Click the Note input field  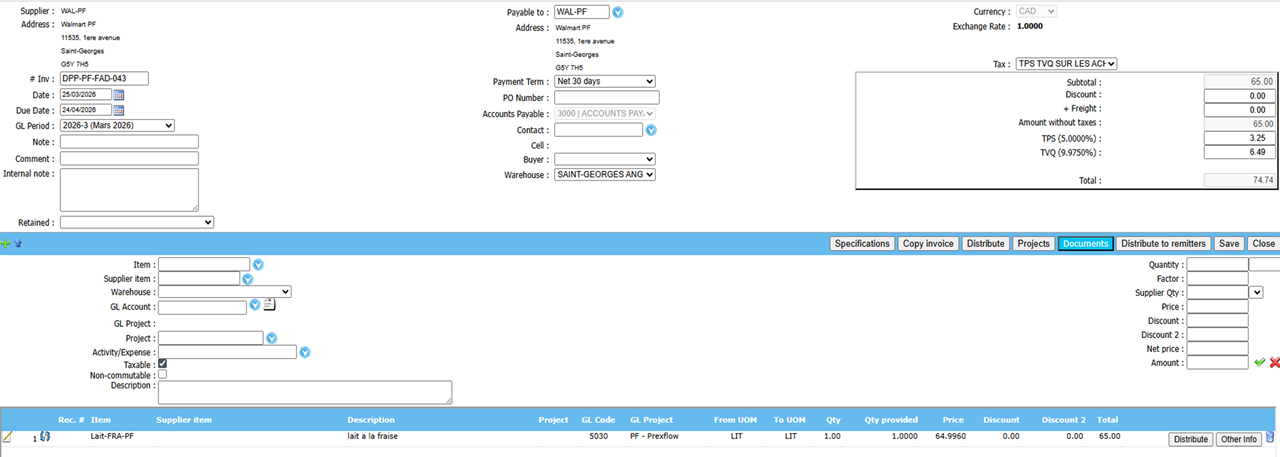pos(129,142)
